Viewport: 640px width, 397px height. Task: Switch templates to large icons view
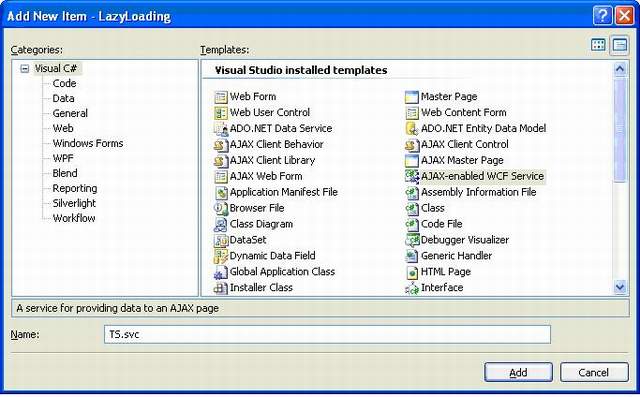tap(598, 45)
